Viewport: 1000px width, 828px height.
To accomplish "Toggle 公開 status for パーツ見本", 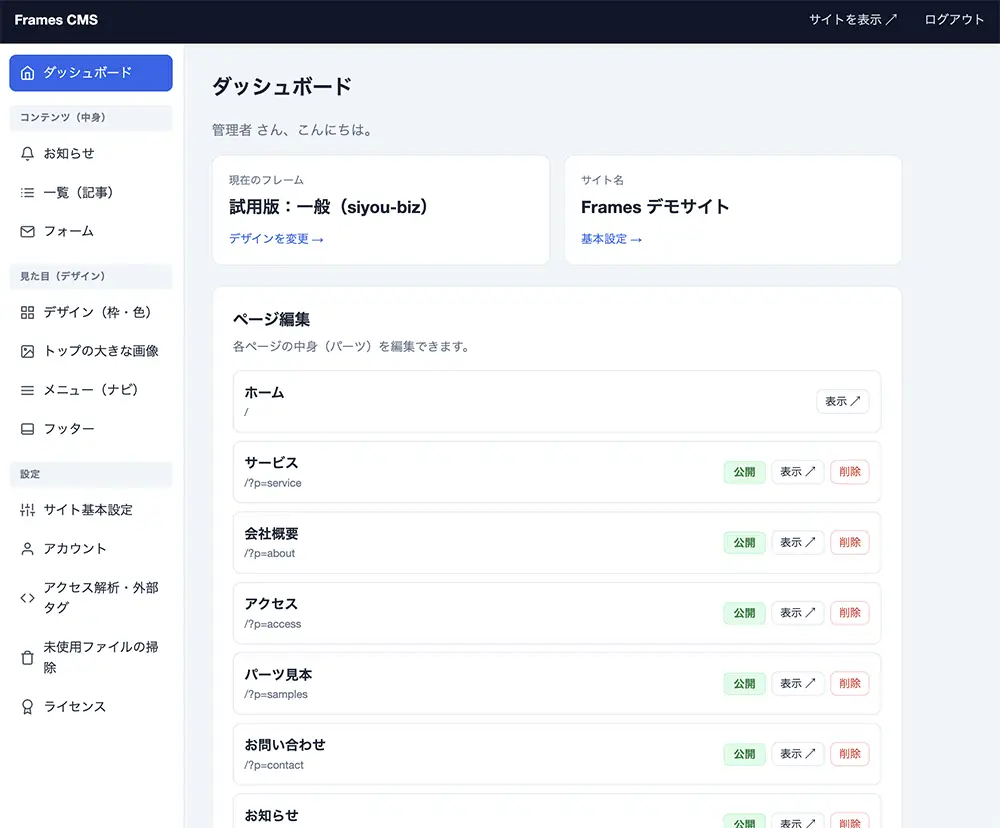I will click(x=744, y=684).
